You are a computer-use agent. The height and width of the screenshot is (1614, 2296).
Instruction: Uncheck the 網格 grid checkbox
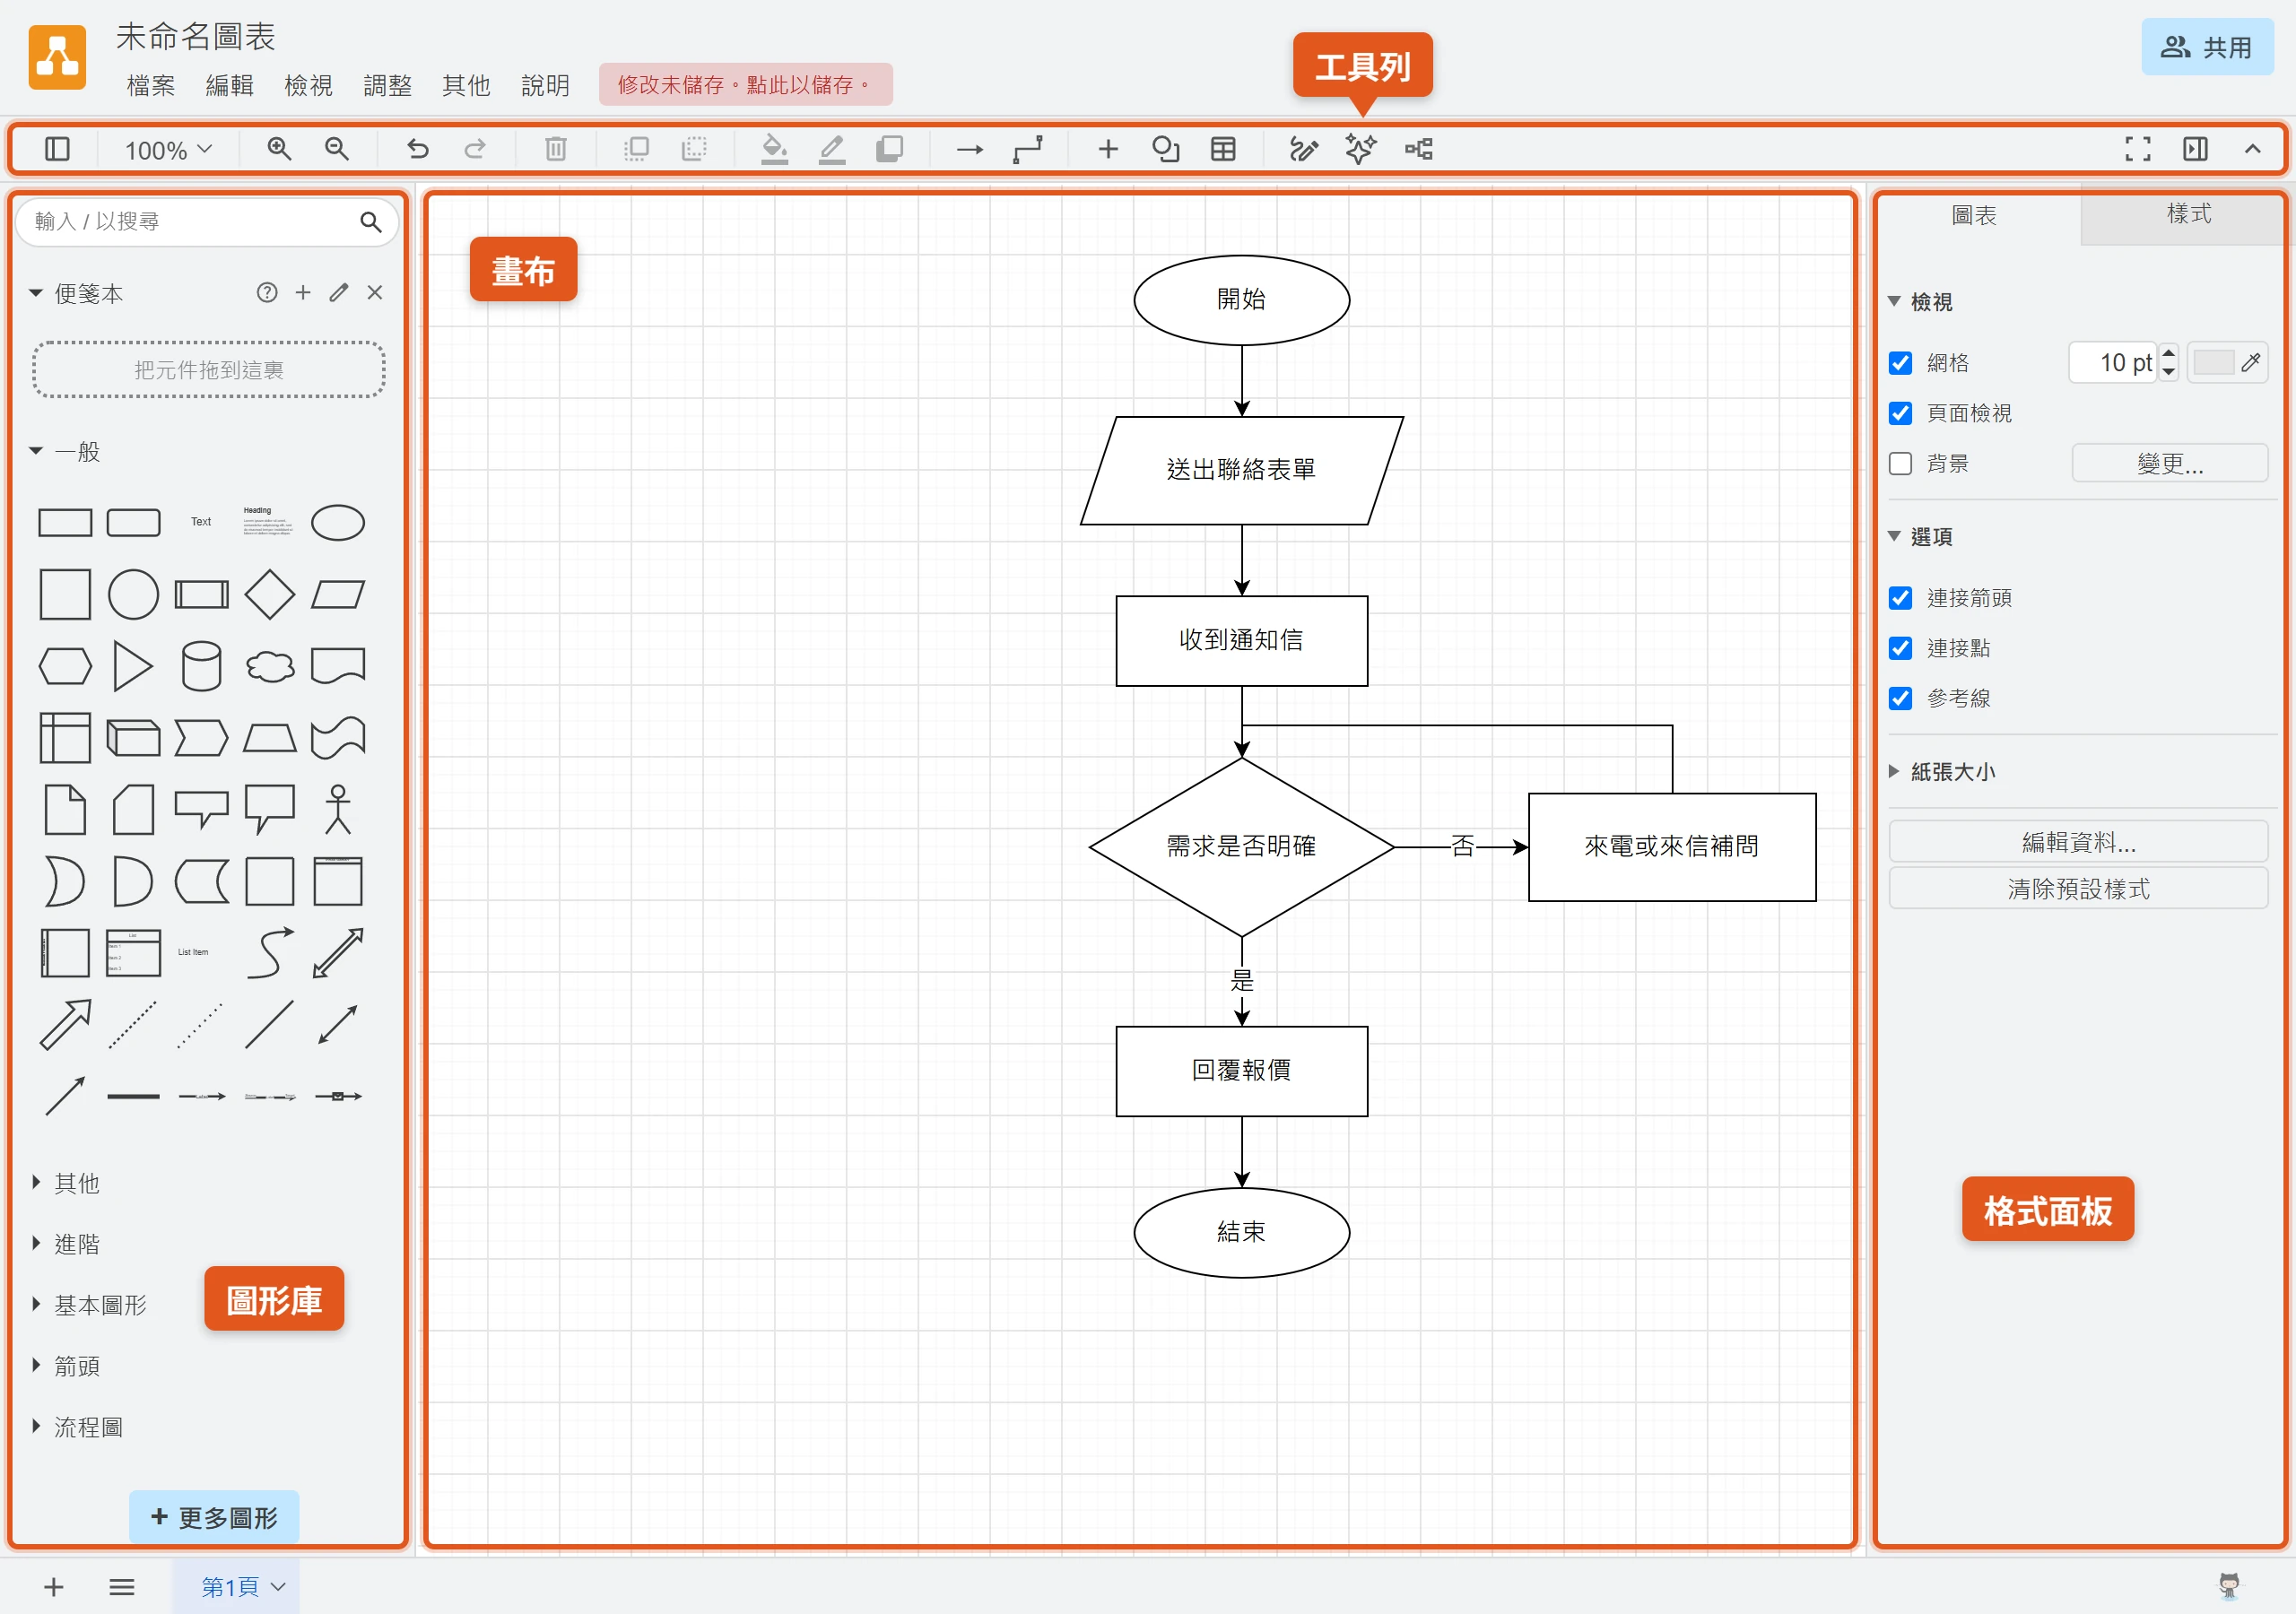(x=1900, y=363)
